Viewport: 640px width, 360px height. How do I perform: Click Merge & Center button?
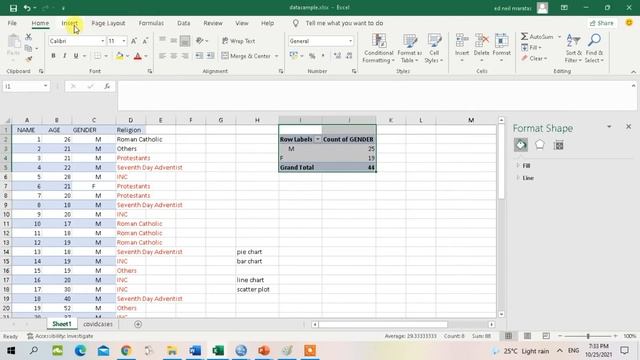coord(246,56)
